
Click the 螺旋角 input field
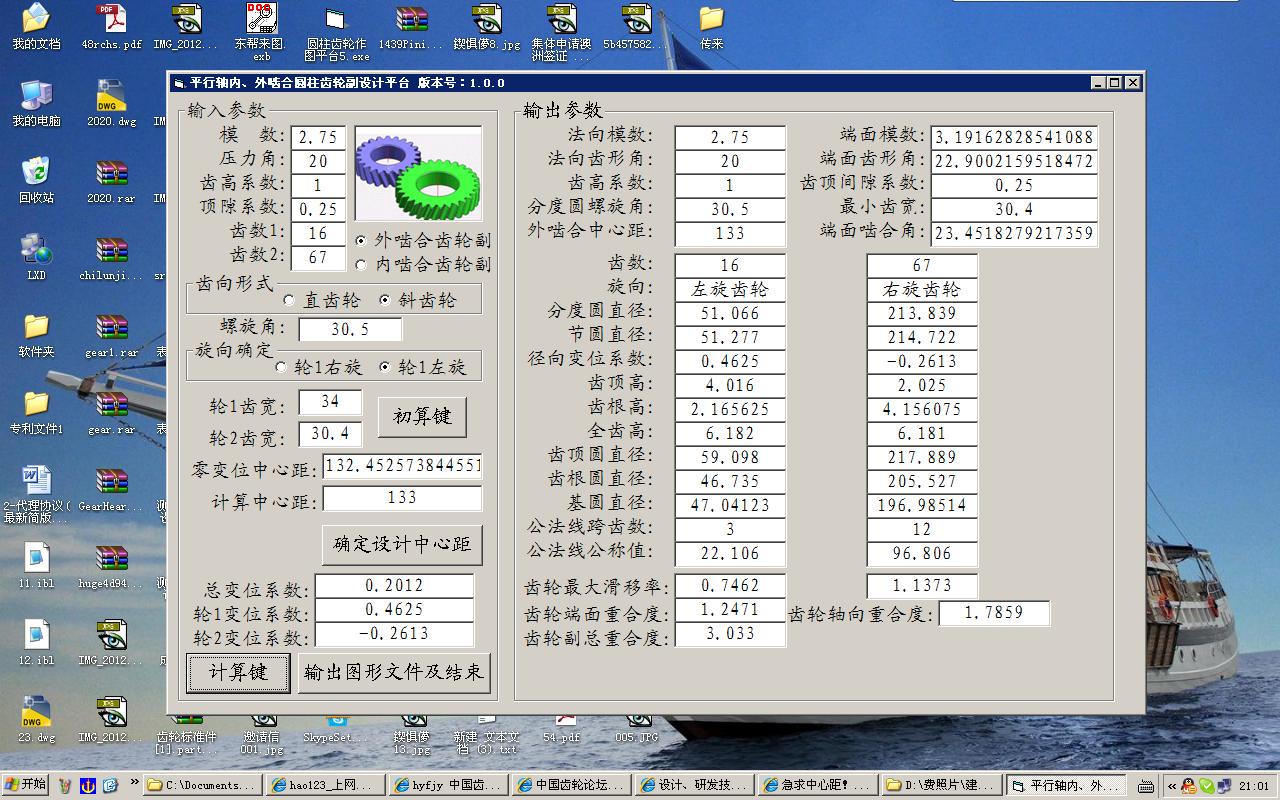350,329
